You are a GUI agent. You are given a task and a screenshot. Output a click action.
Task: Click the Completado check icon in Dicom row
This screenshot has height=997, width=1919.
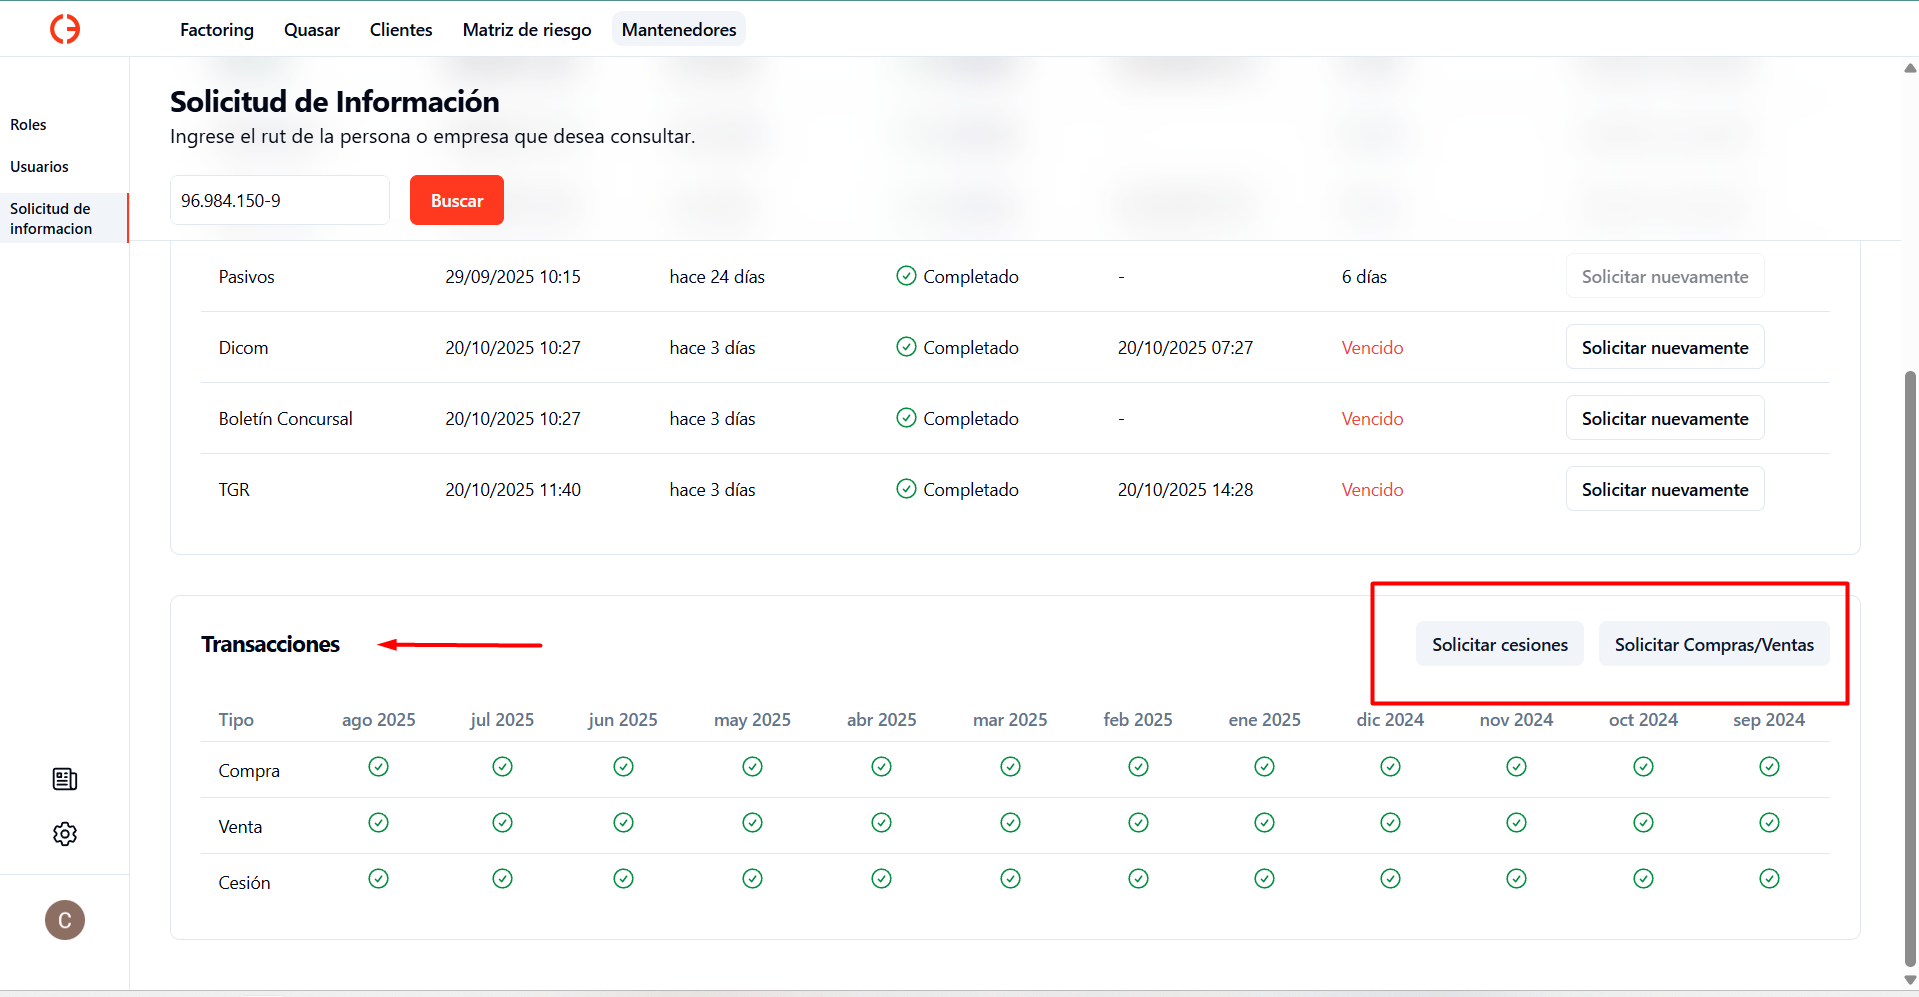tap(906, 347)
